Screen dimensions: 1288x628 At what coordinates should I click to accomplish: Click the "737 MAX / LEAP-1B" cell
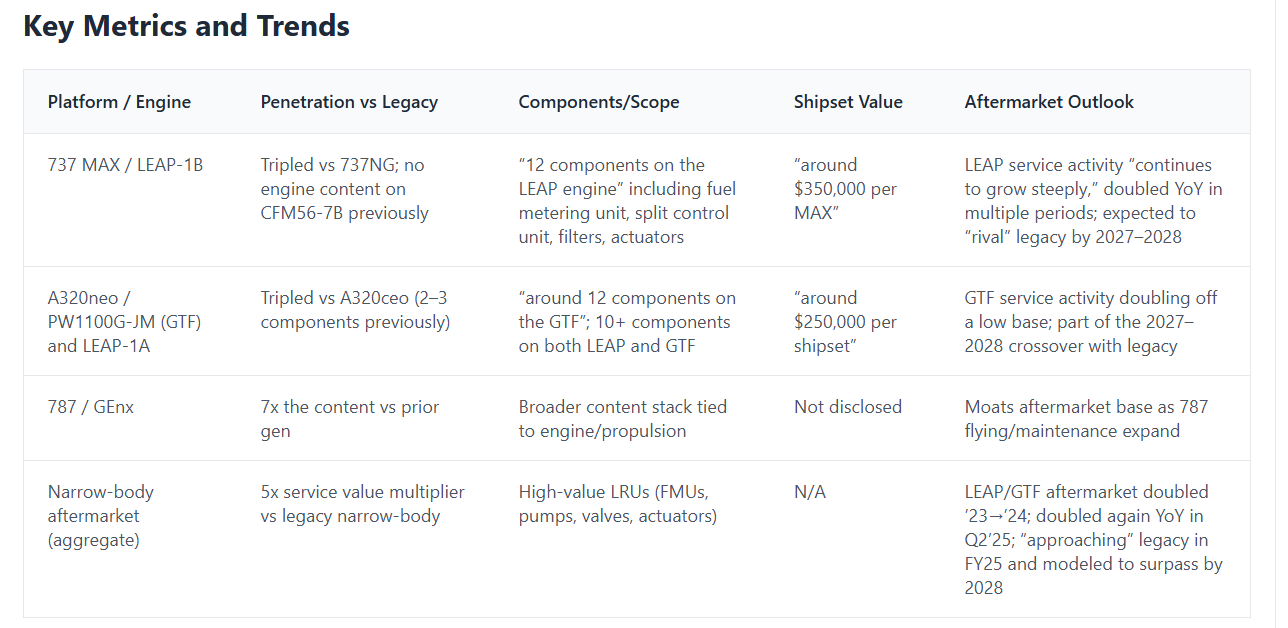coord(125,165)
